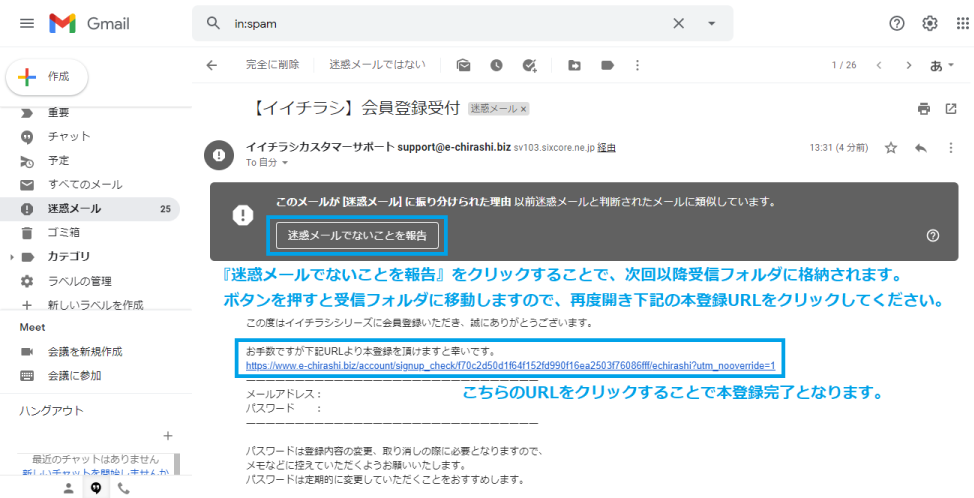Click the subject 【イイチラシ】会員登録受付
Screen dimensions: 974x498
(355, 108)
